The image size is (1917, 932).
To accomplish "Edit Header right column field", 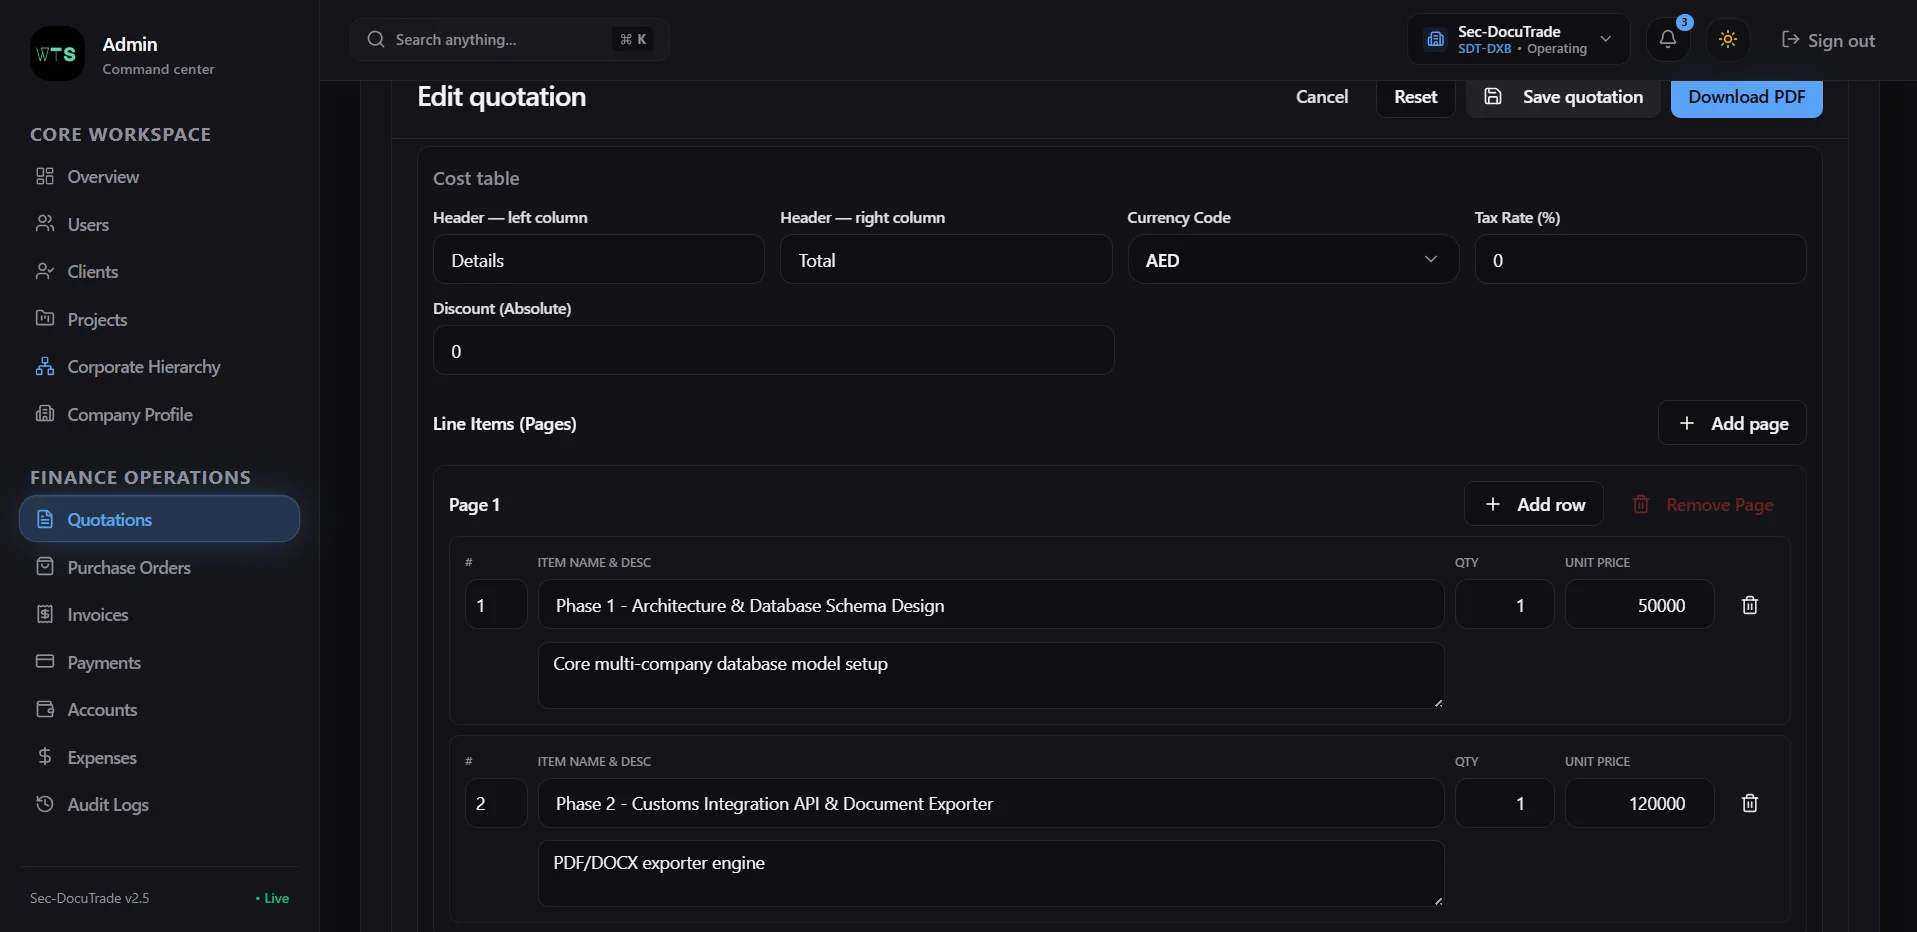I will click(946, 260).
